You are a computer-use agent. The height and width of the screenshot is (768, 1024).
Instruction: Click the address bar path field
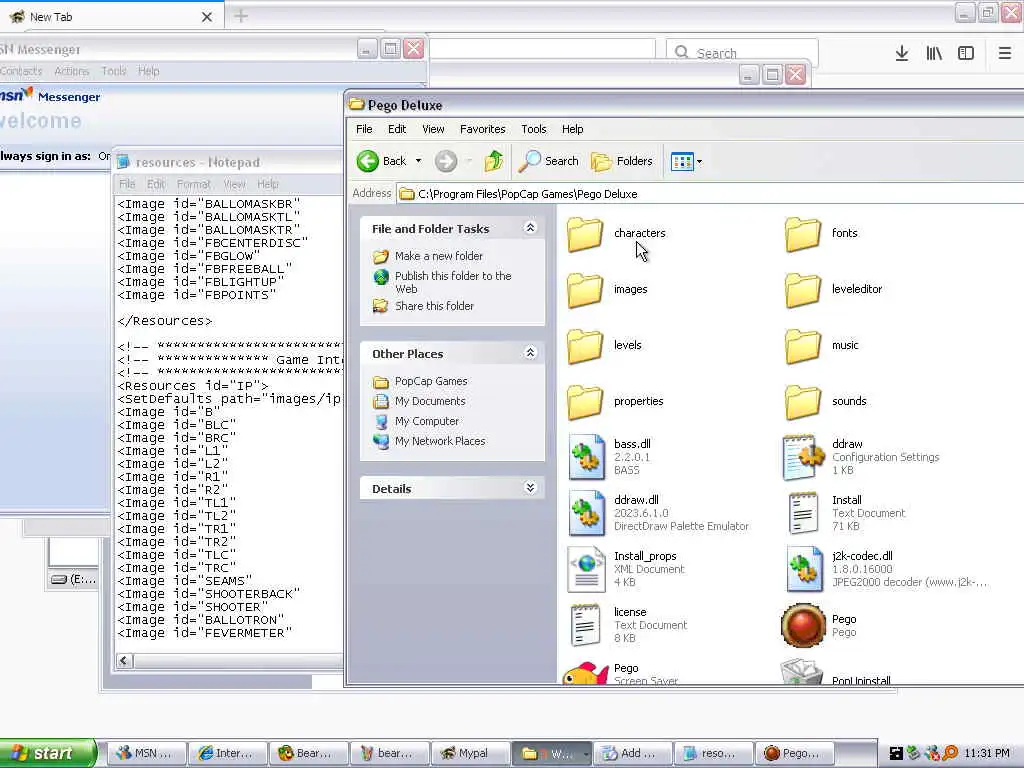pyautogui.click(x=710, y=194)
